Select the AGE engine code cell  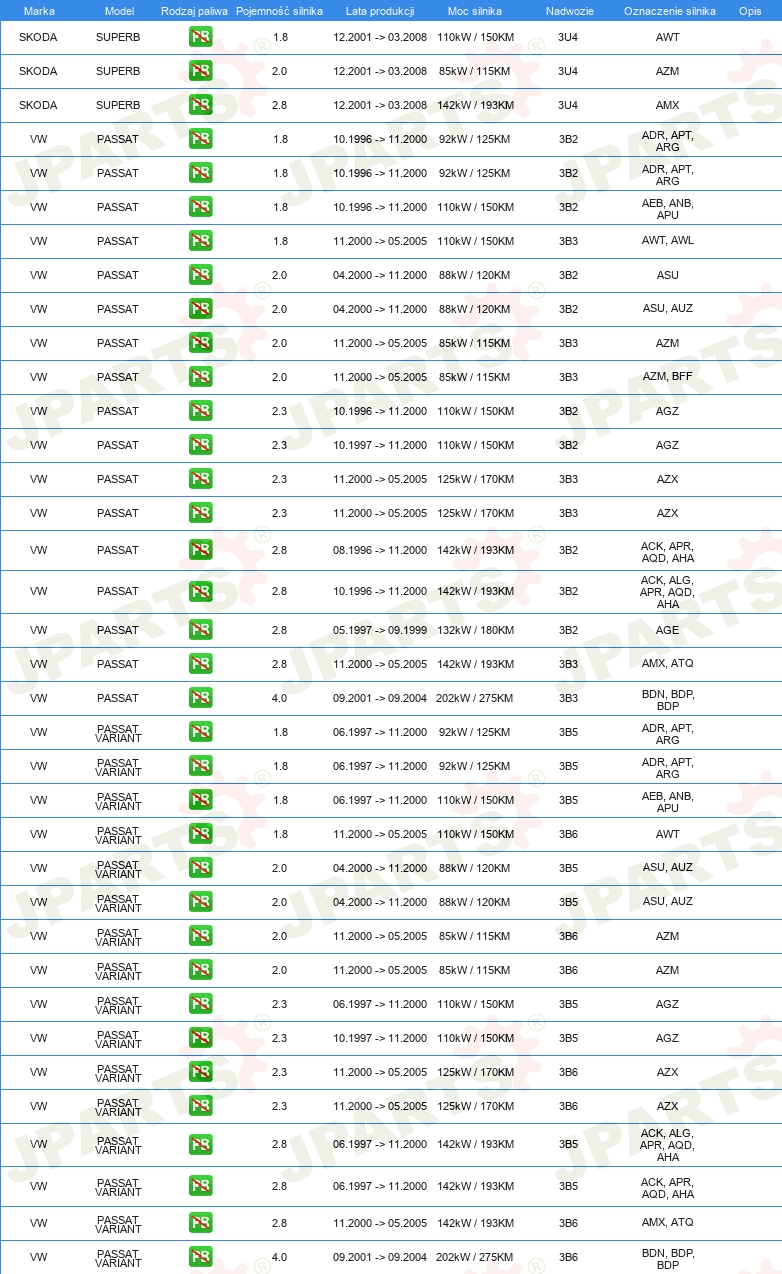click(668, 630)
